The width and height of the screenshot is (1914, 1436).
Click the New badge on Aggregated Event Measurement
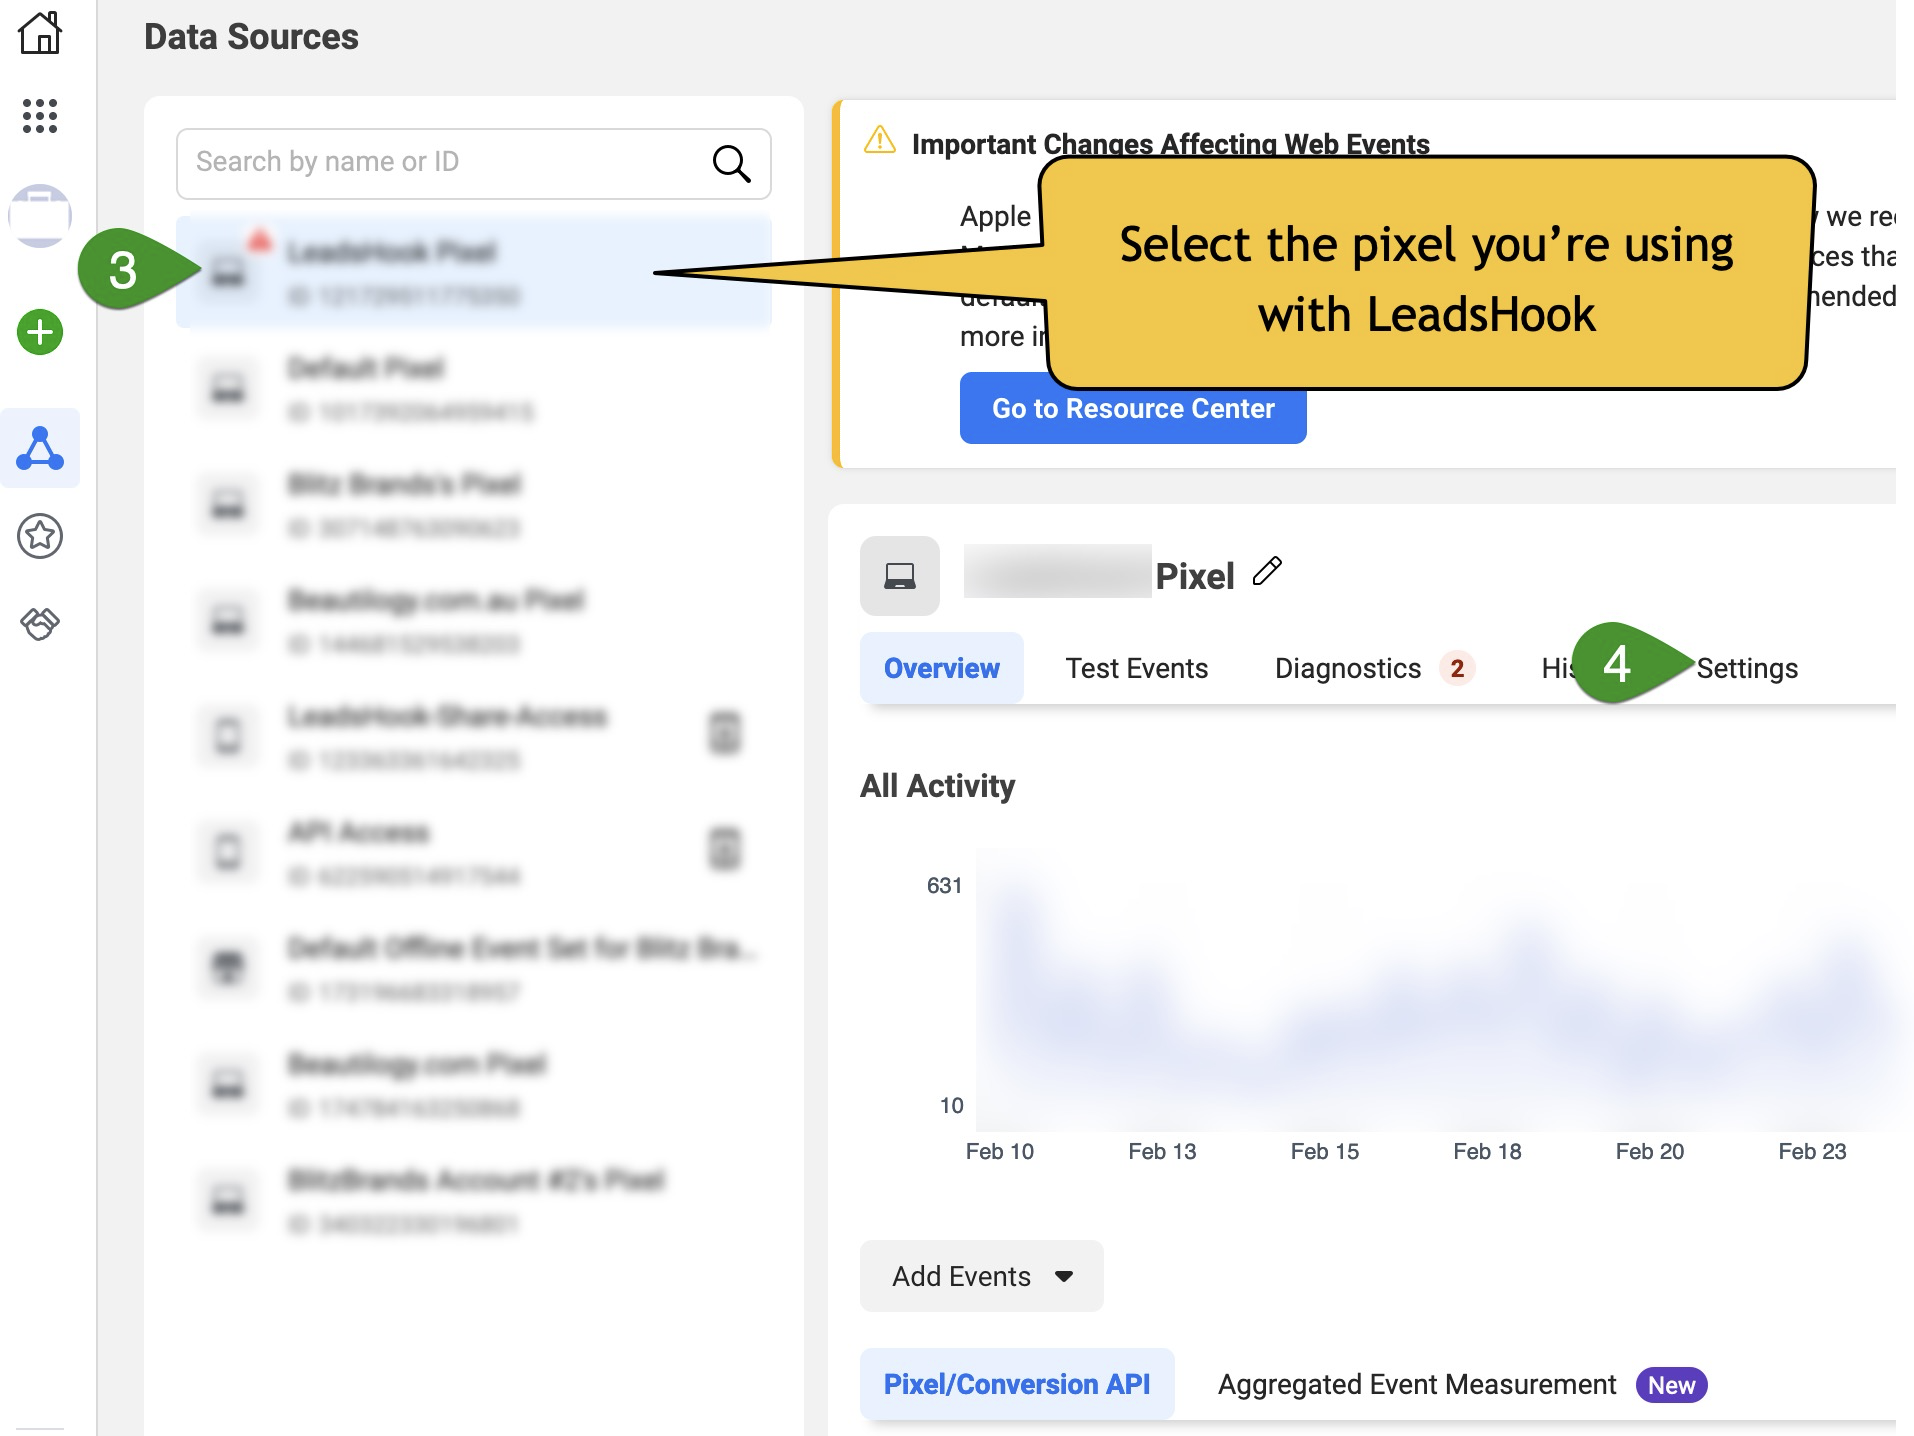click(1671, 1385)
